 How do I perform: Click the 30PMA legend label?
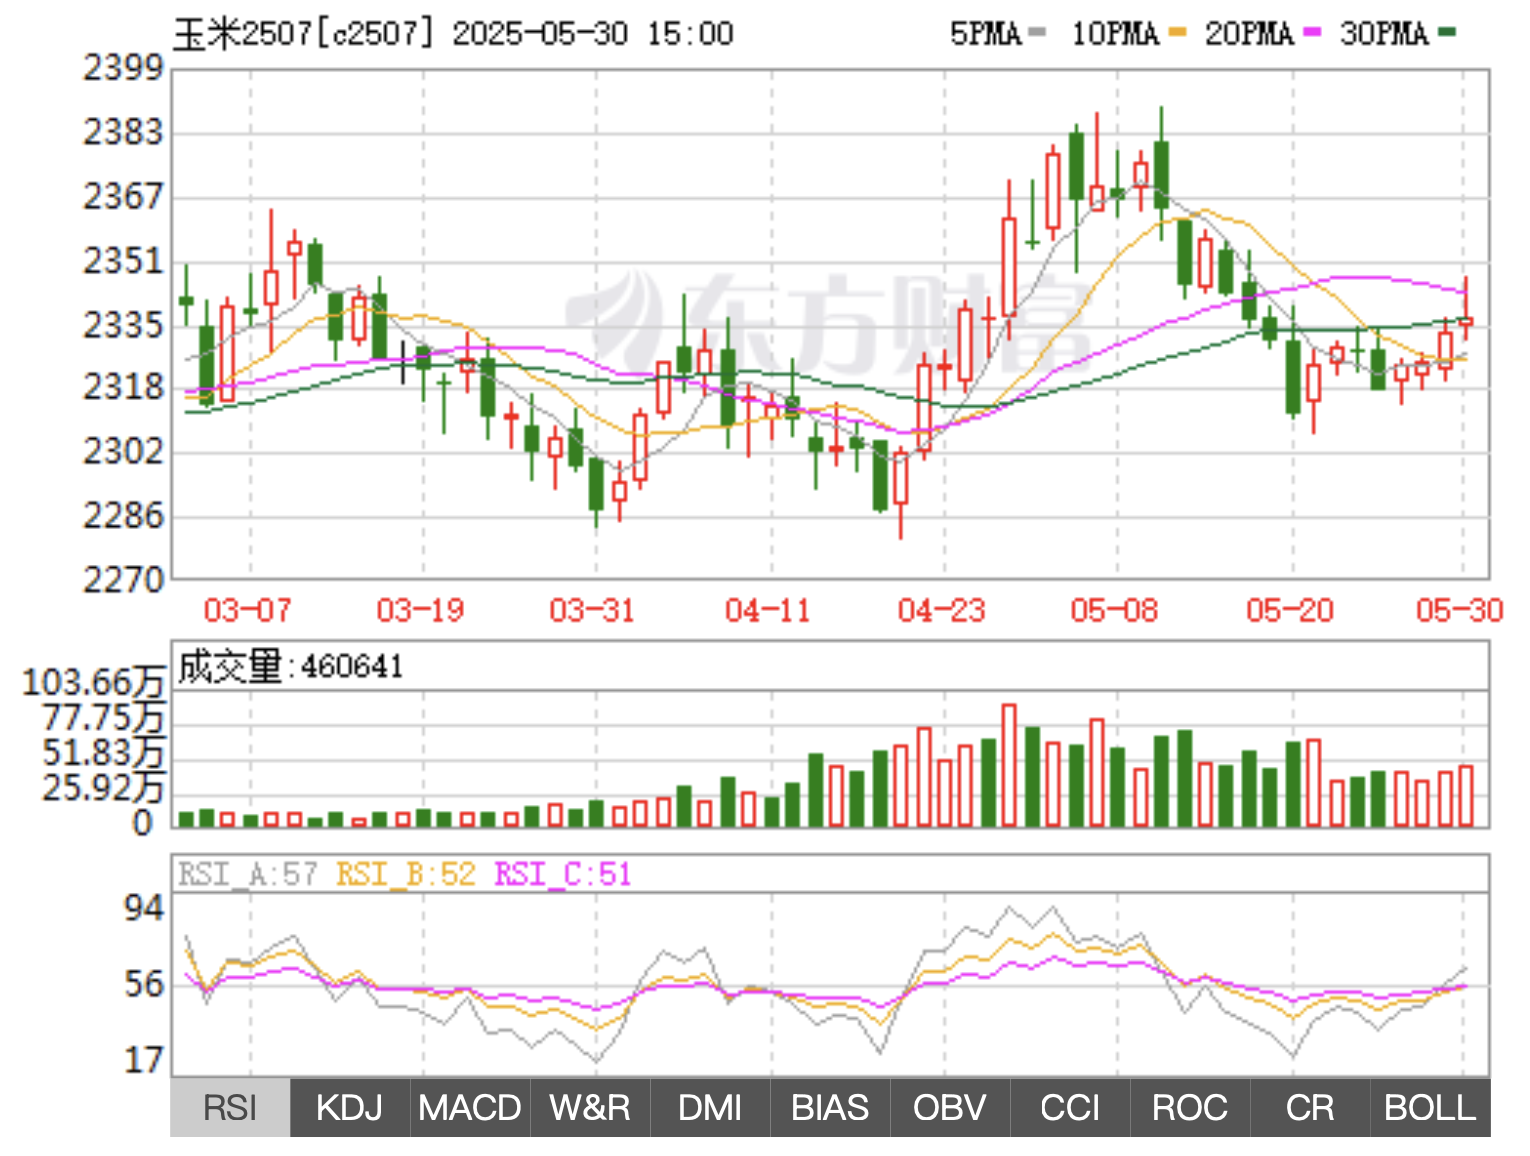(x=1384, y=34)
